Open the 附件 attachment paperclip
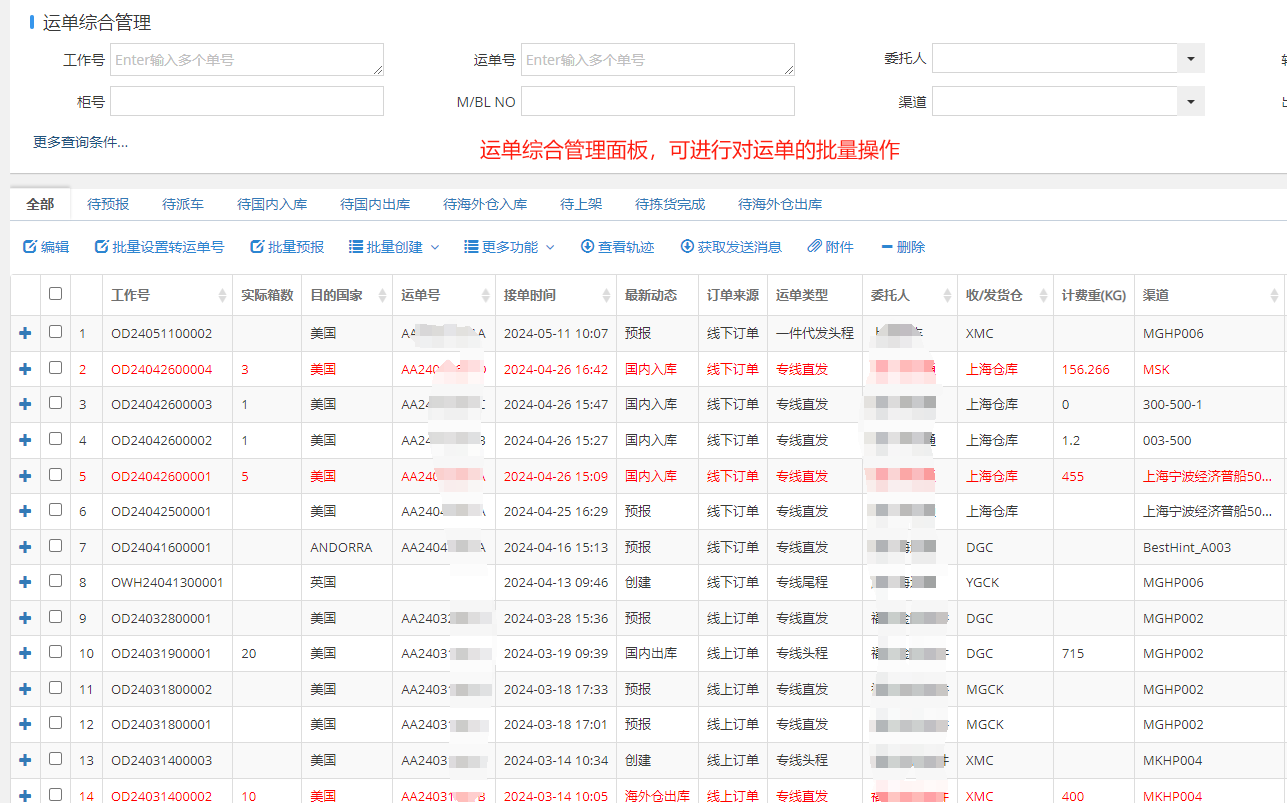The width and height of the screenshot is (1287, 803). click(830, 247)
